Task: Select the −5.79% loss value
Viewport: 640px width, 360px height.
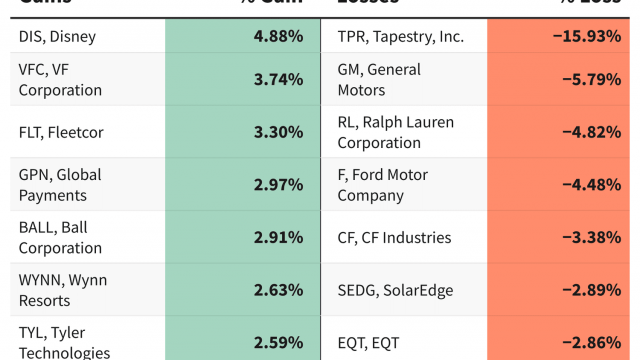Action: pyautogui.click(x=592, y=79)
